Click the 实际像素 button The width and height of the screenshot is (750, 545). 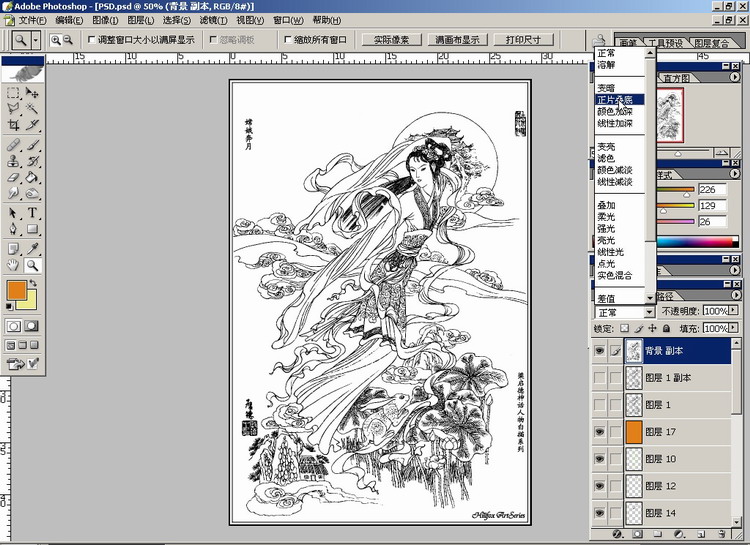coord(391,40)
